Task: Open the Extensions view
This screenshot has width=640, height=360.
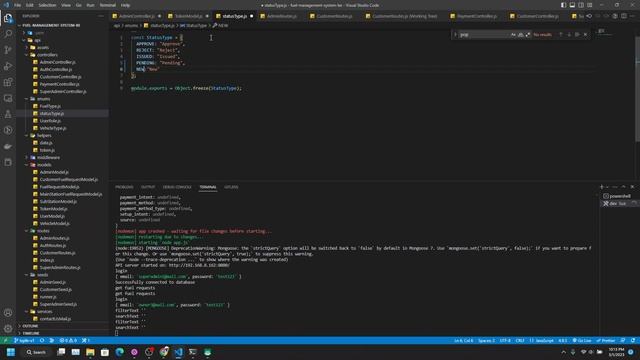Action: [x=8, y=82]
